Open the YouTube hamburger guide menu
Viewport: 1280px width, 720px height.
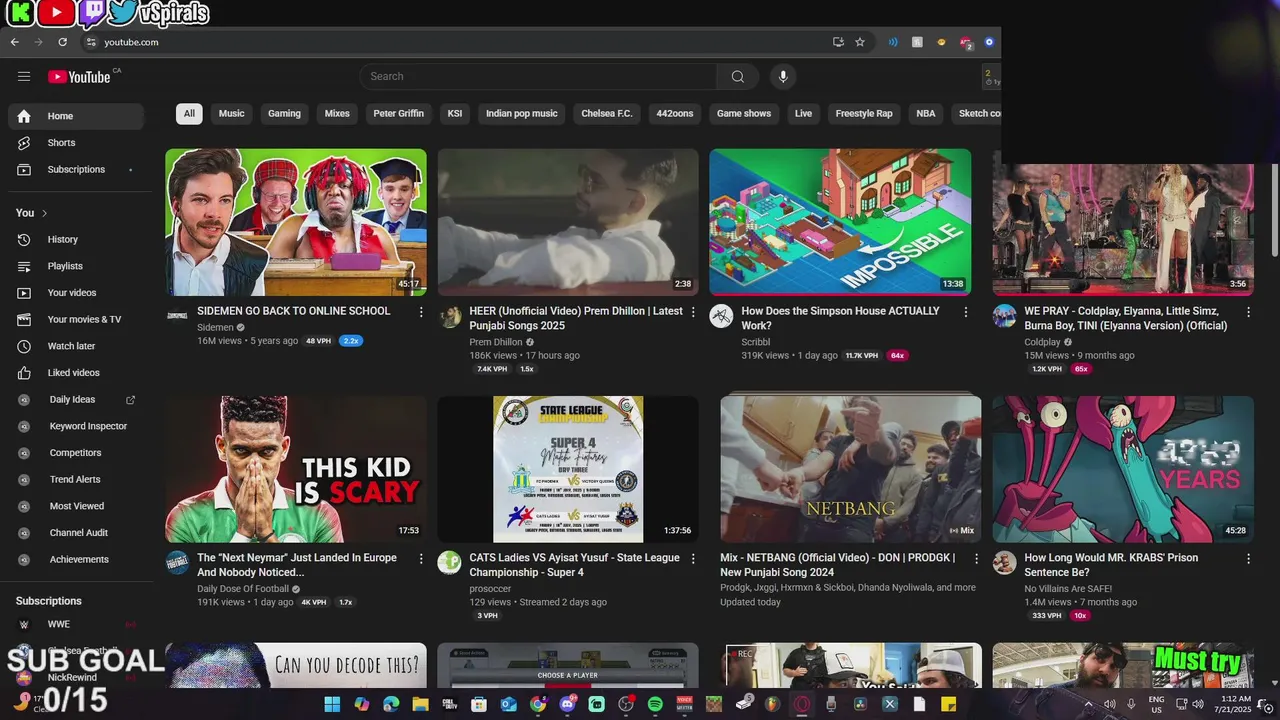click(x=24, y=76)
